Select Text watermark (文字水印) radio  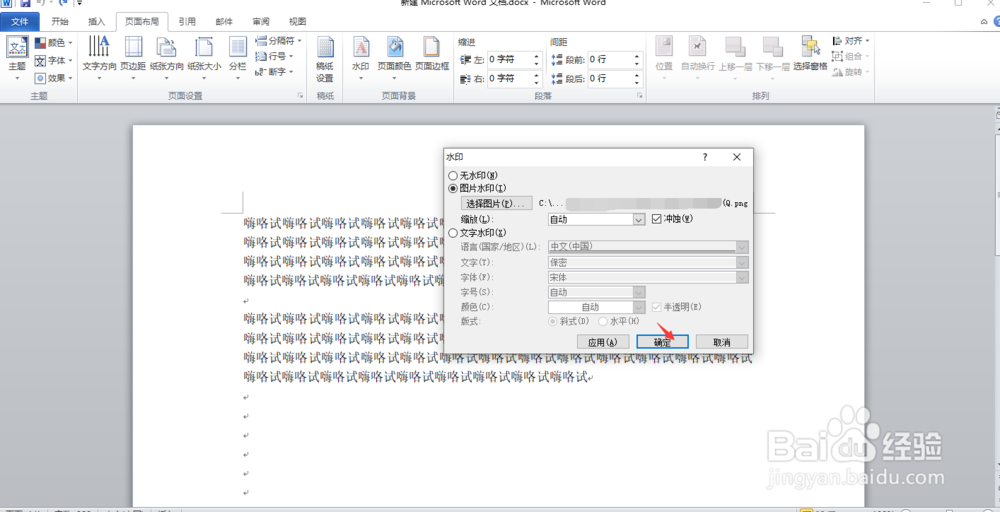coord(453,233)
